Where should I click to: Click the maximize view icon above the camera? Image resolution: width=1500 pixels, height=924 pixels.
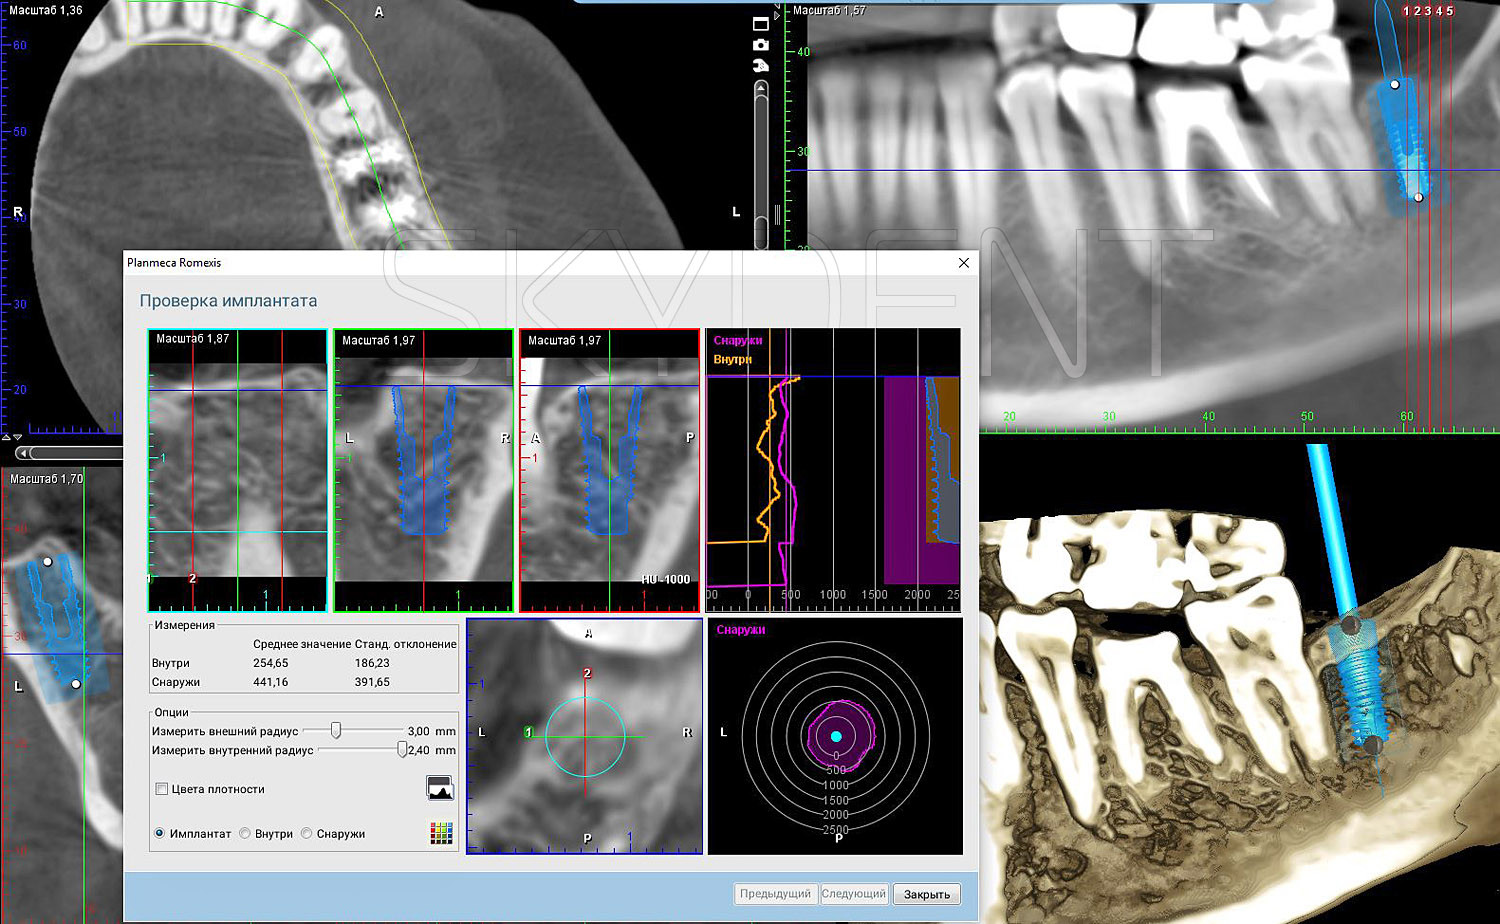[761, 23]
